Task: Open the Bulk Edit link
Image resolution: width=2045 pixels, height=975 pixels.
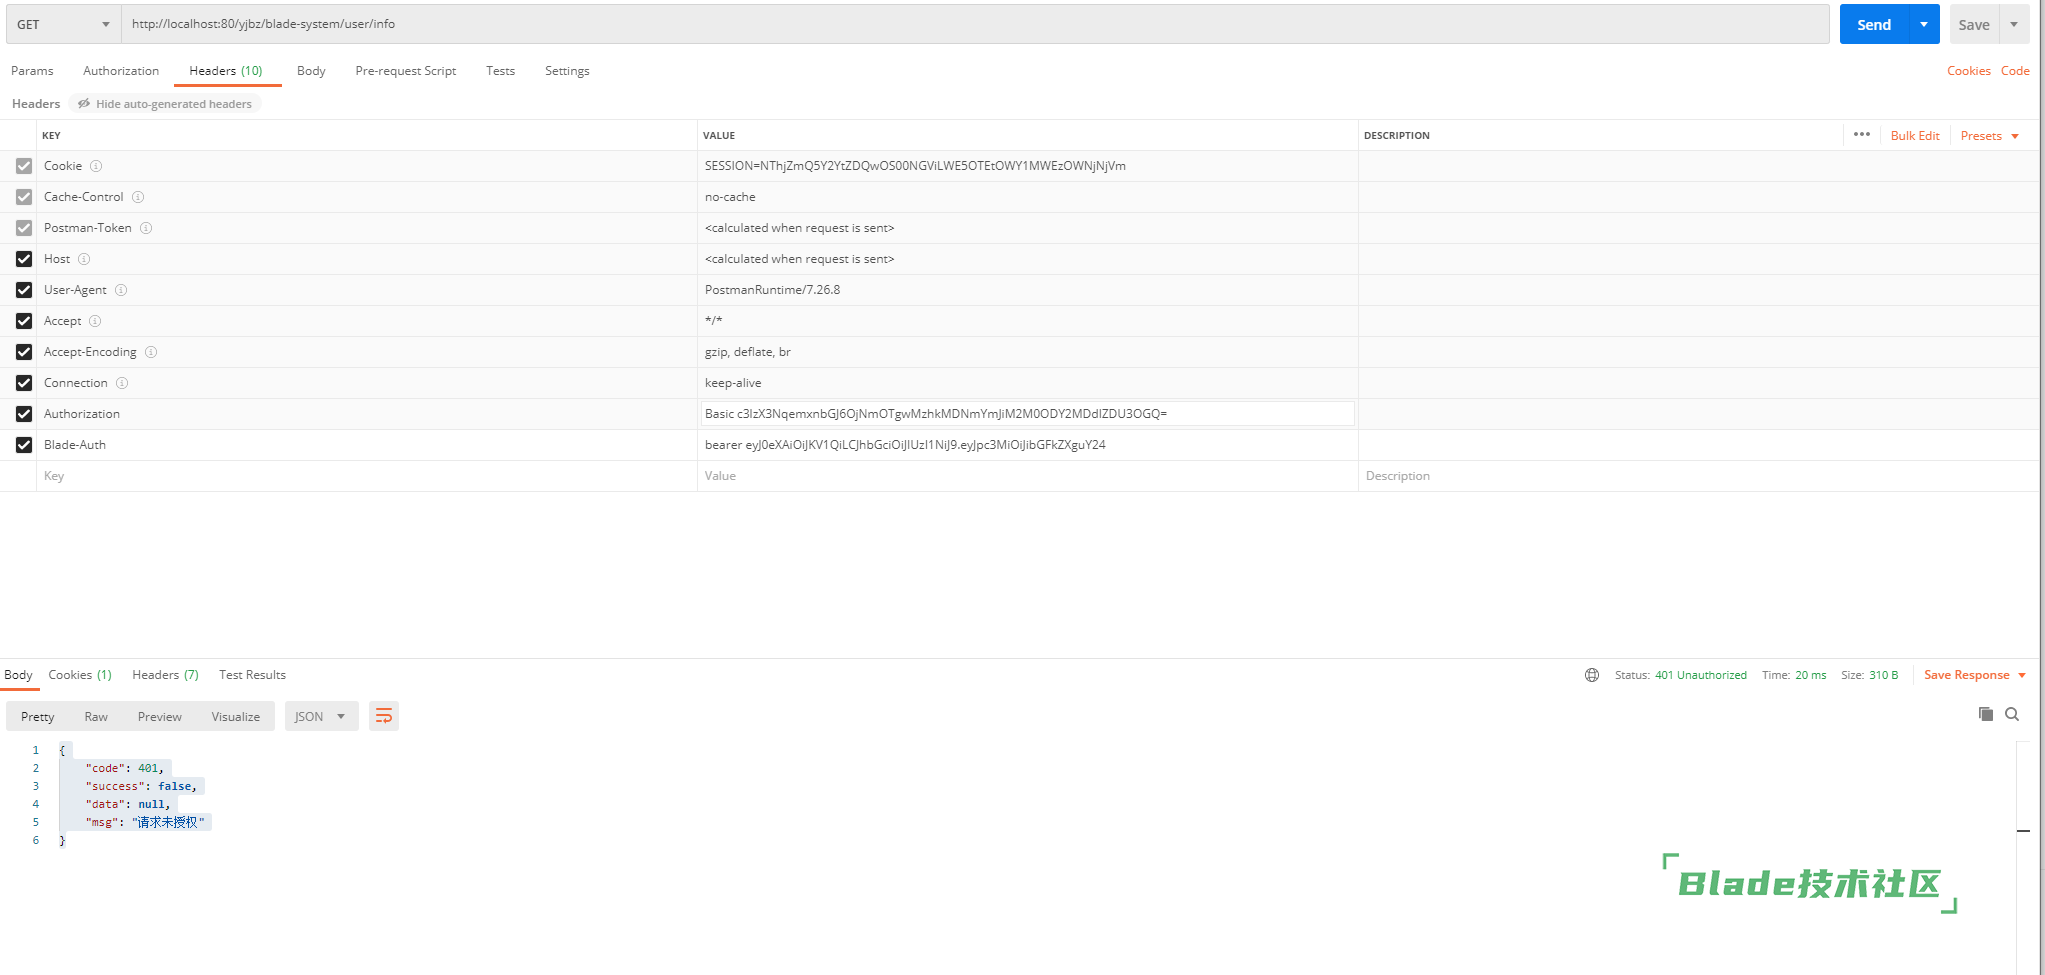Action: (x=1914, y=136)
